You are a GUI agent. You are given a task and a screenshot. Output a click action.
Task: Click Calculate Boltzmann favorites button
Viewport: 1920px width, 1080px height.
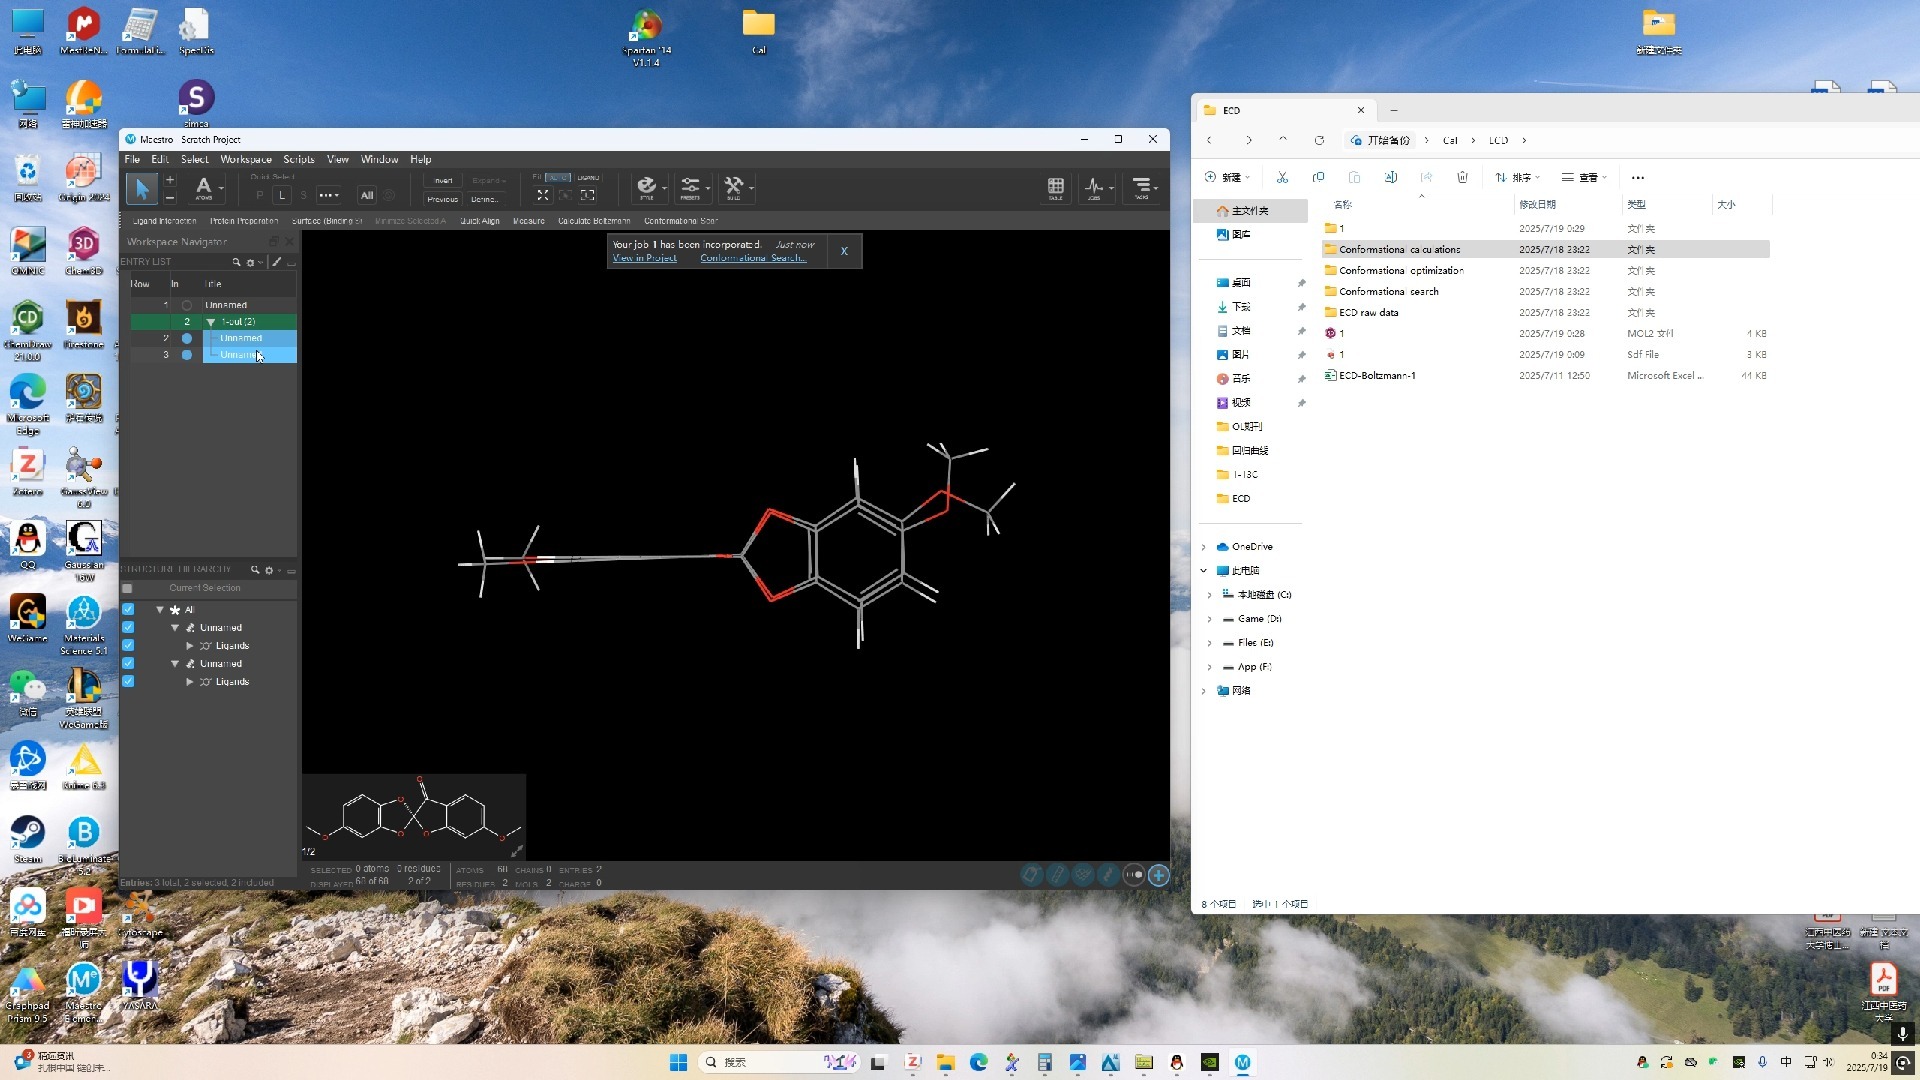tap(593, 221)
